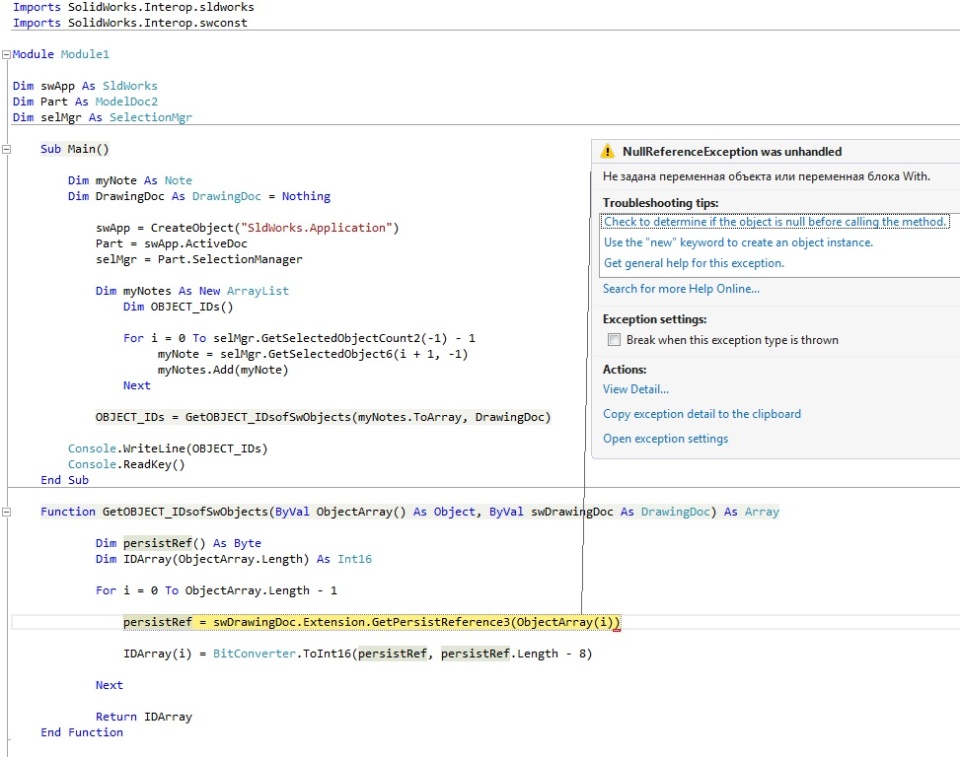This screenshot has height=757, width=960.
Task: Click 'OBJECT_IDs = GetOBJECT_IDsofSwObjects' call line
Action: [x=323, y=417]
